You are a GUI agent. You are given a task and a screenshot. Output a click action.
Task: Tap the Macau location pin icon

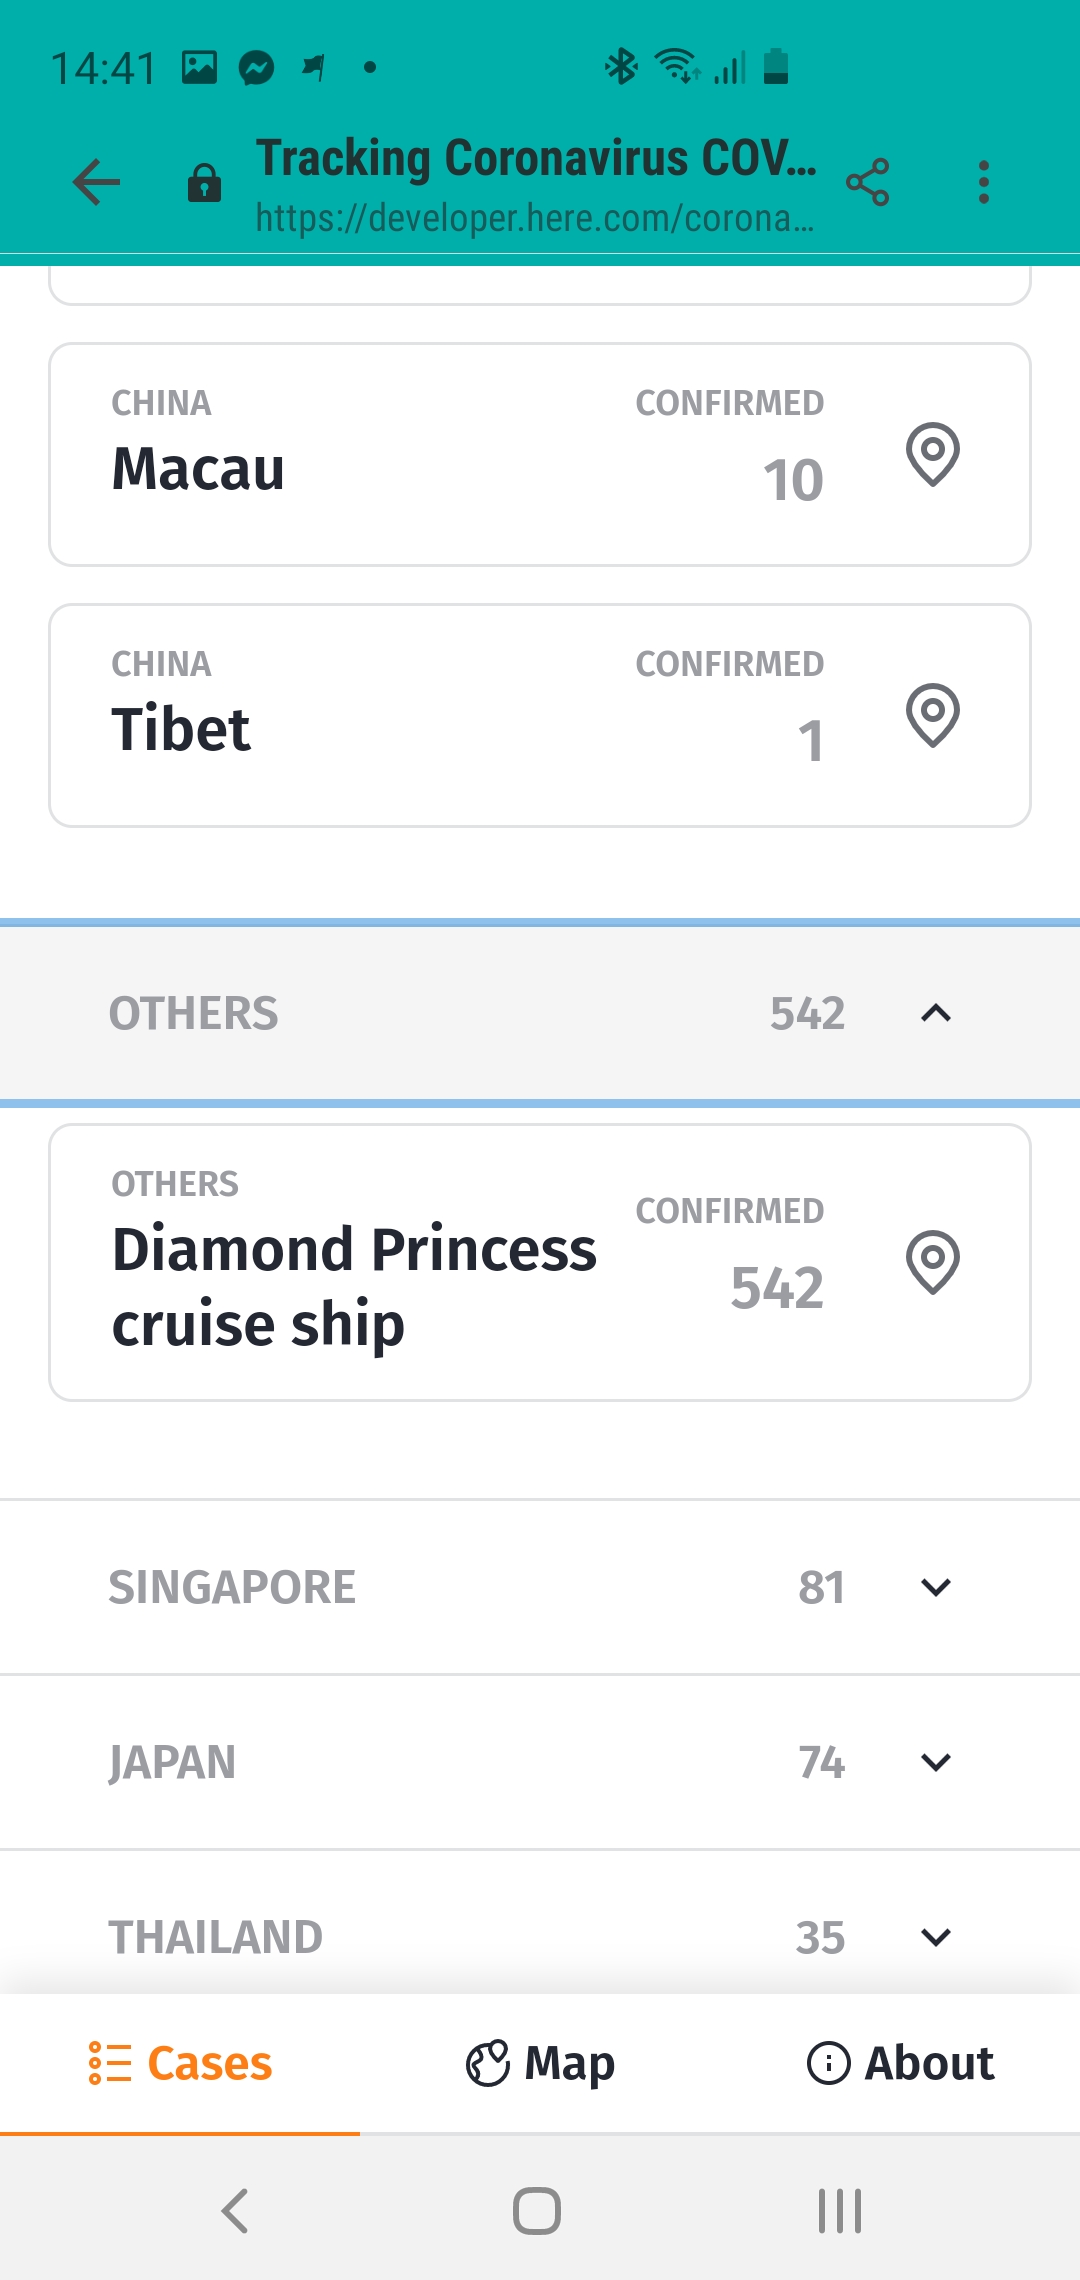(x=933, y=455)
